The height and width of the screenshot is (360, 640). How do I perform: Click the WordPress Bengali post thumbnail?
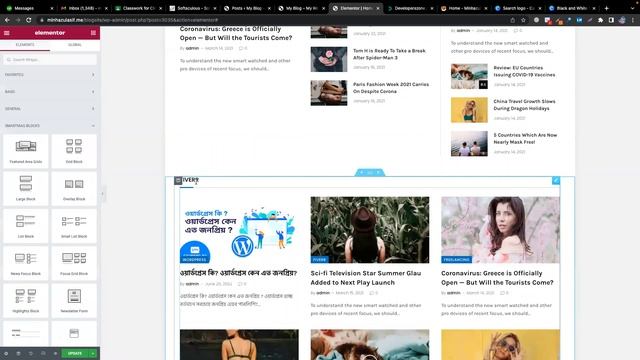click(239, 230)
